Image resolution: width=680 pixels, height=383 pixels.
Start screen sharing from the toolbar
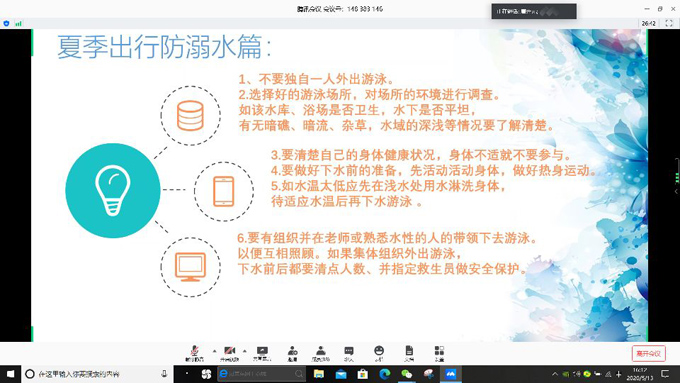point(262,353)
